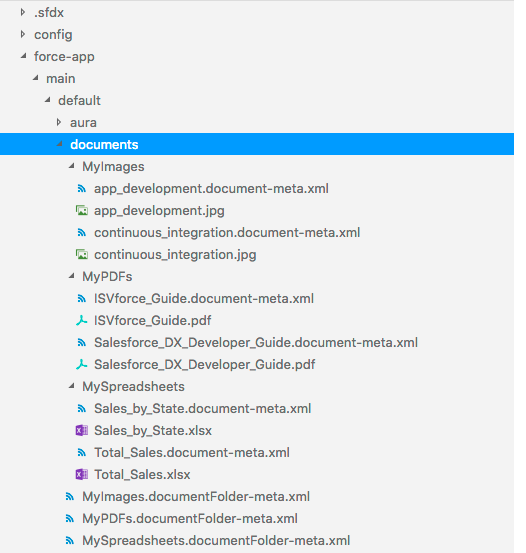Expand the aura folder arrow
Viewport: 526px width, 553px height.
59,122
